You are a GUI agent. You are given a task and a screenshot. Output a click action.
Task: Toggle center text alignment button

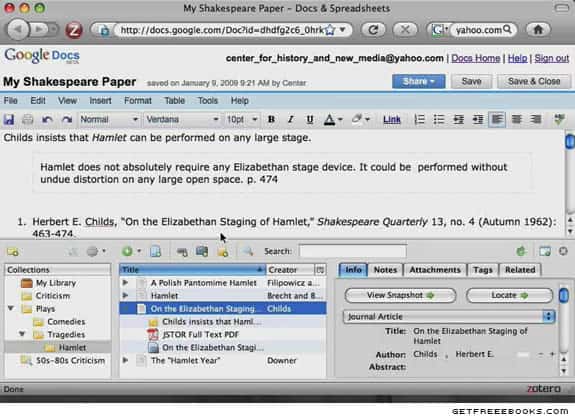click(517, 120)
